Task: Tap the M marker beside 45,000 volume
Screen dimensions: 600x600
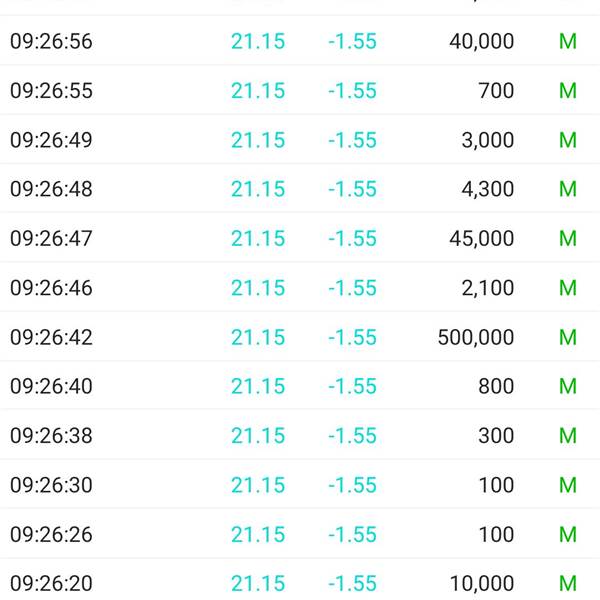Action: point(567,238)
